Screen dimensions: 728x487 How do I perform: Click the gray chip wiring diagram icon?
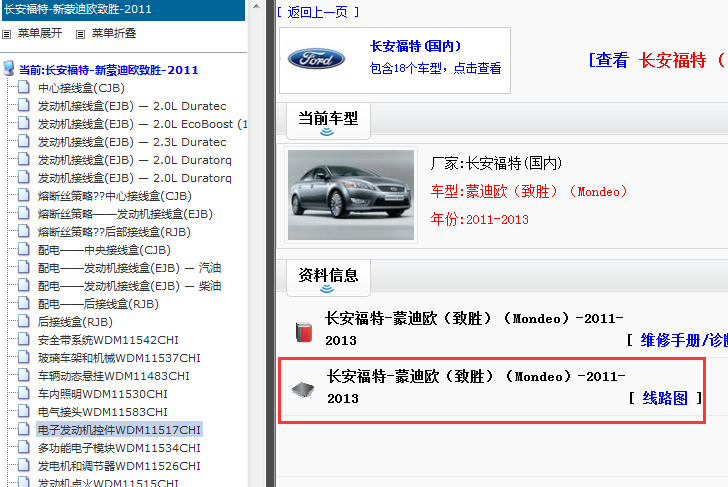(x=303, y=390)
